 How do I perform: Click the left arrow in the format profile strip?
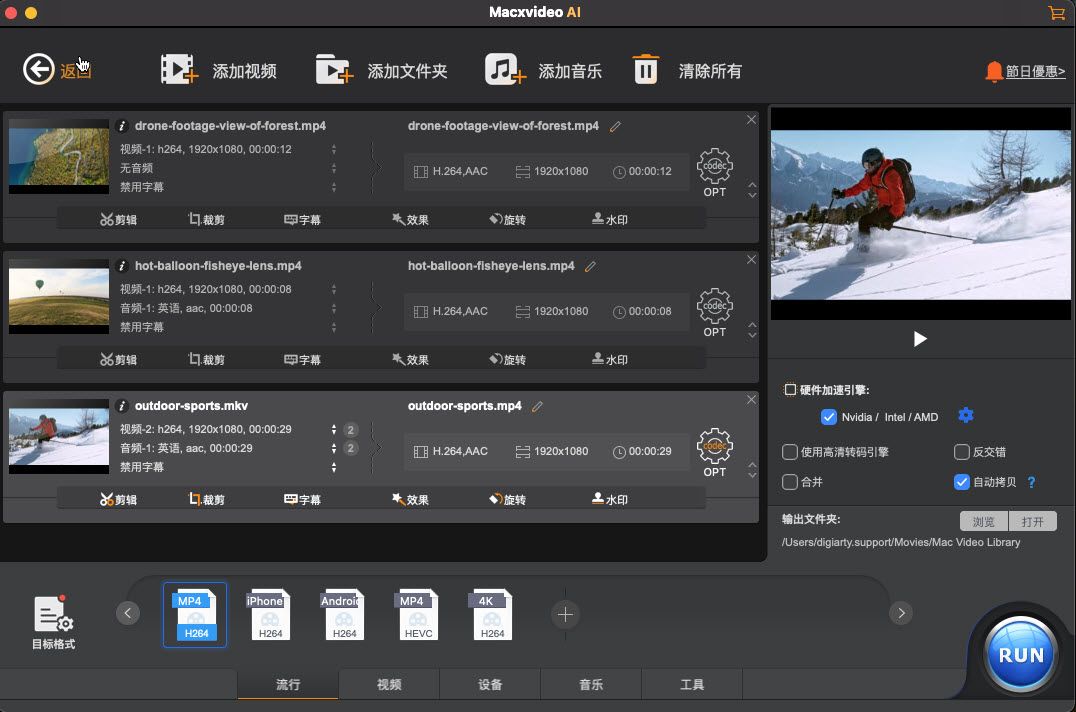(x=127, y=613)
